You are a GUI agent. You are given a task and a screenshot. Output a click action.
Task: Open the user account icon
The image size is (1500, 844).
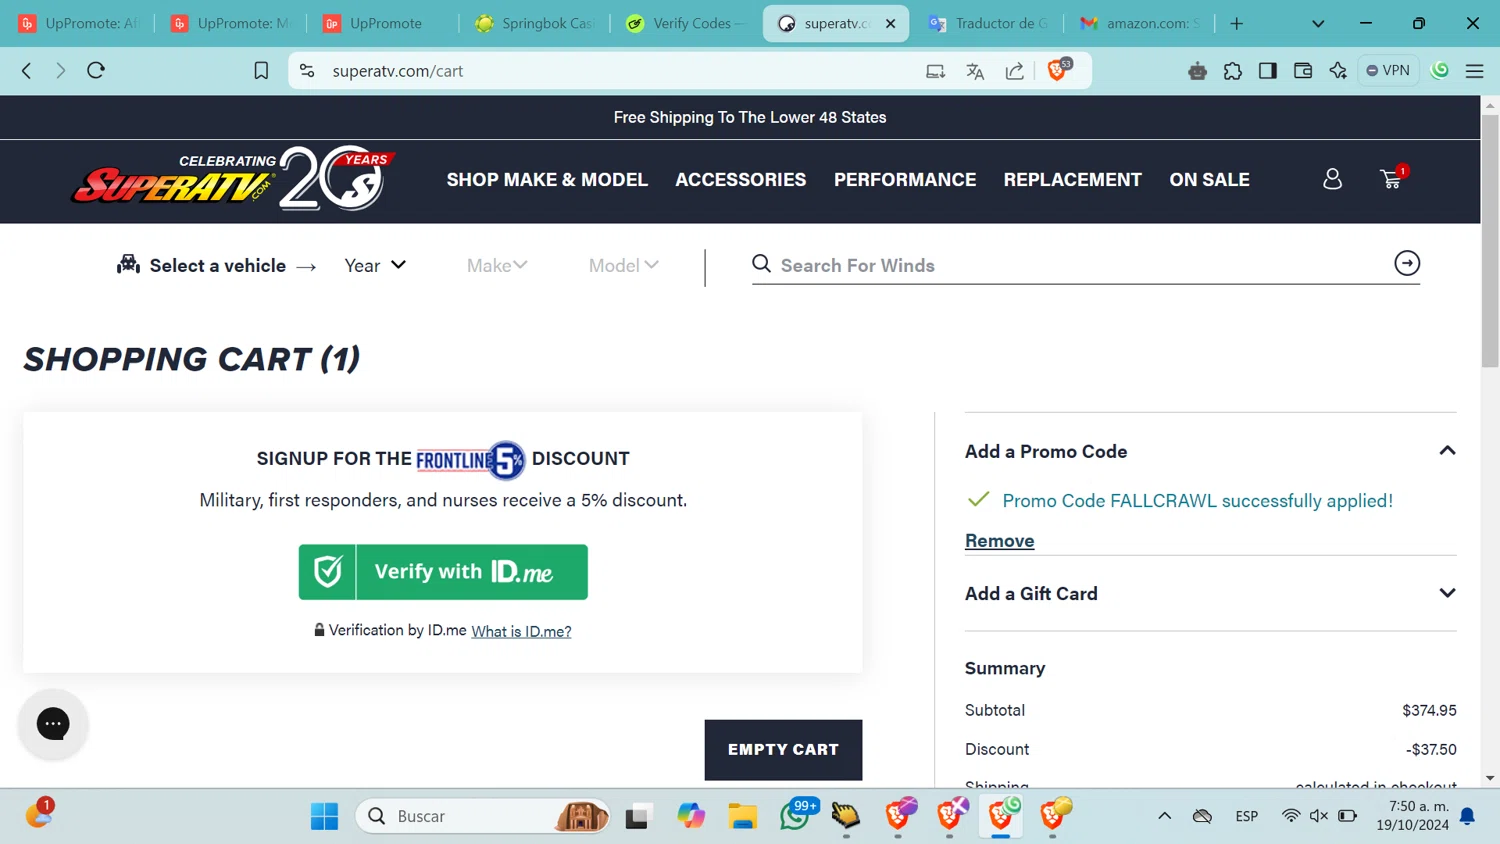click(1332, 179)
